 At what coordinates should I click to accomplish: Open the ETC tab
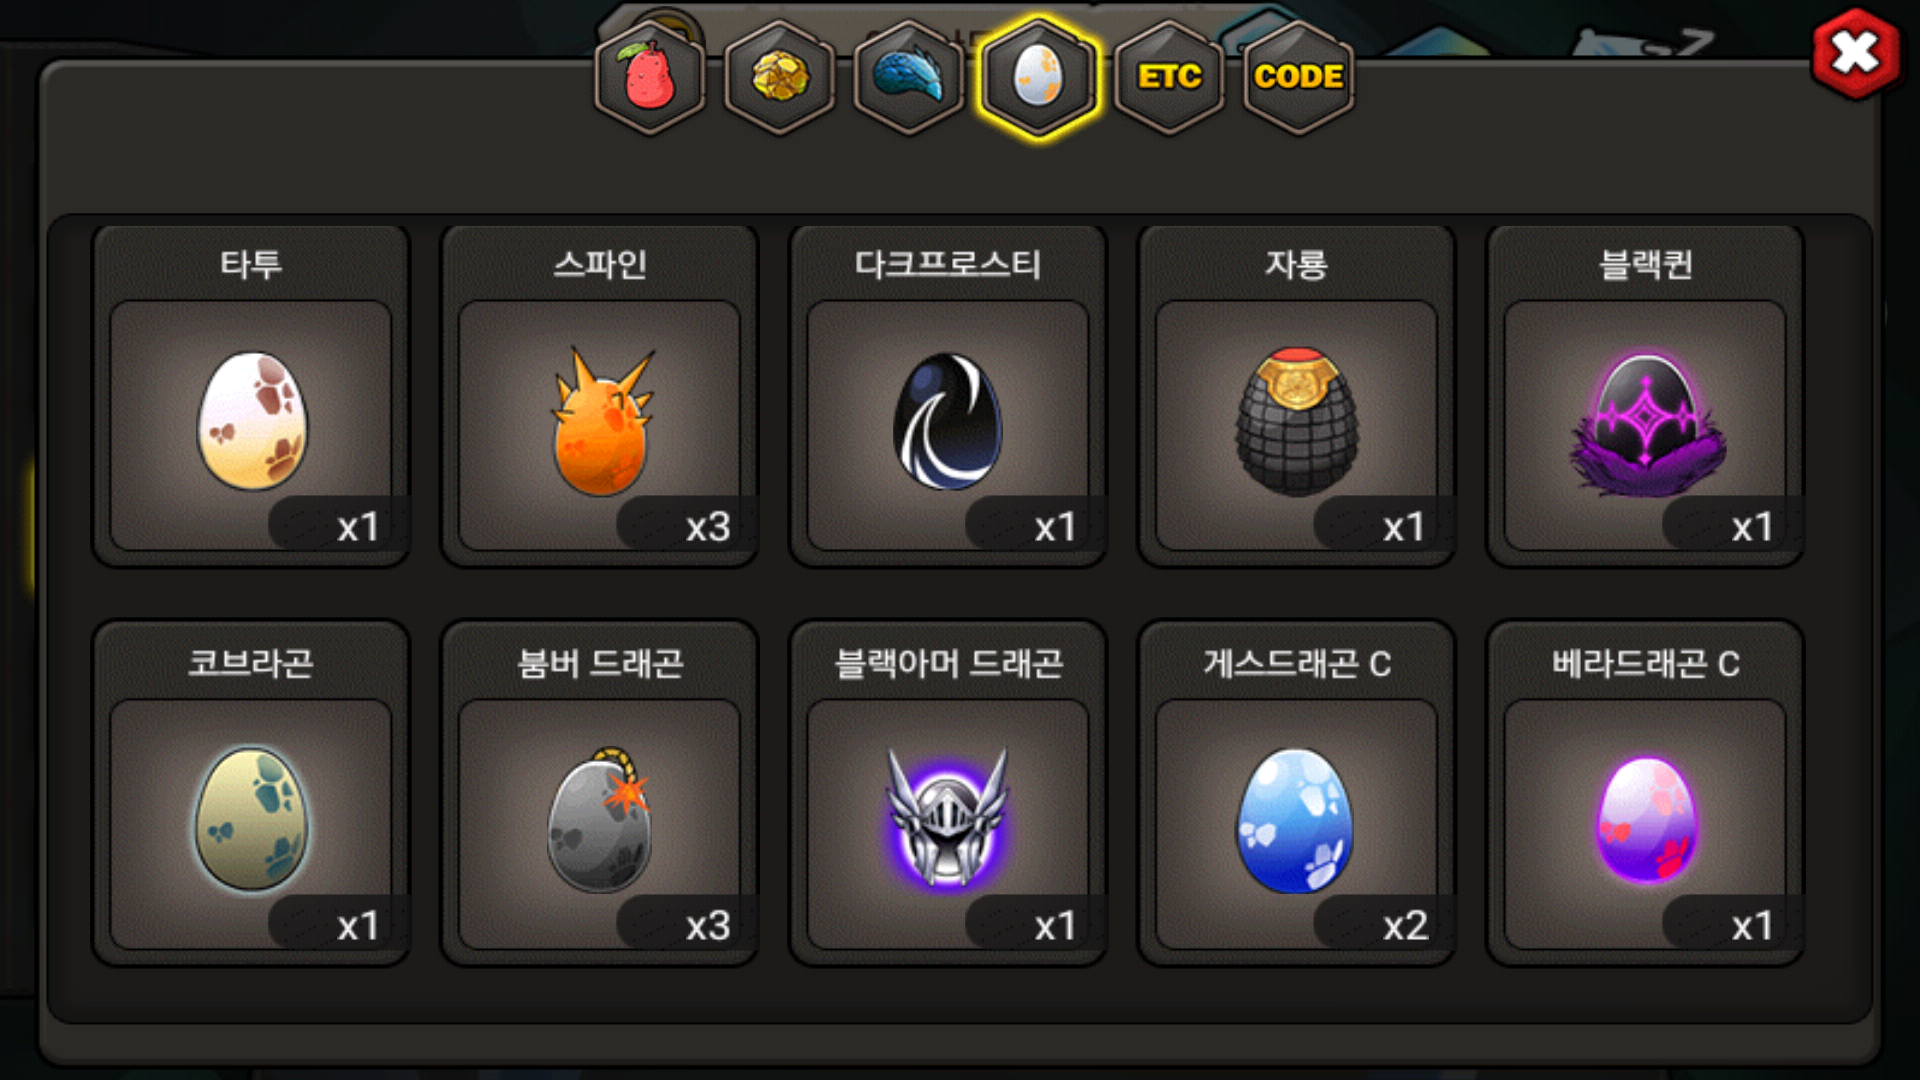[x=1169, y=78]
